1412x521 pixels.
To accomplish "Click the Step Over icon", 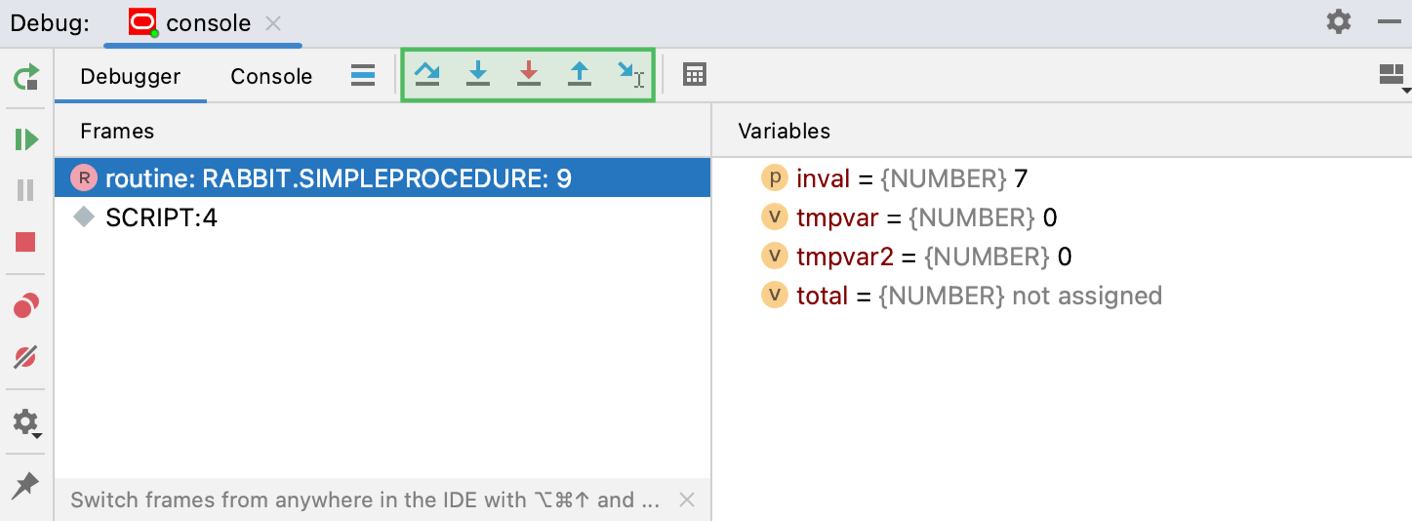I will pos(427,74).
